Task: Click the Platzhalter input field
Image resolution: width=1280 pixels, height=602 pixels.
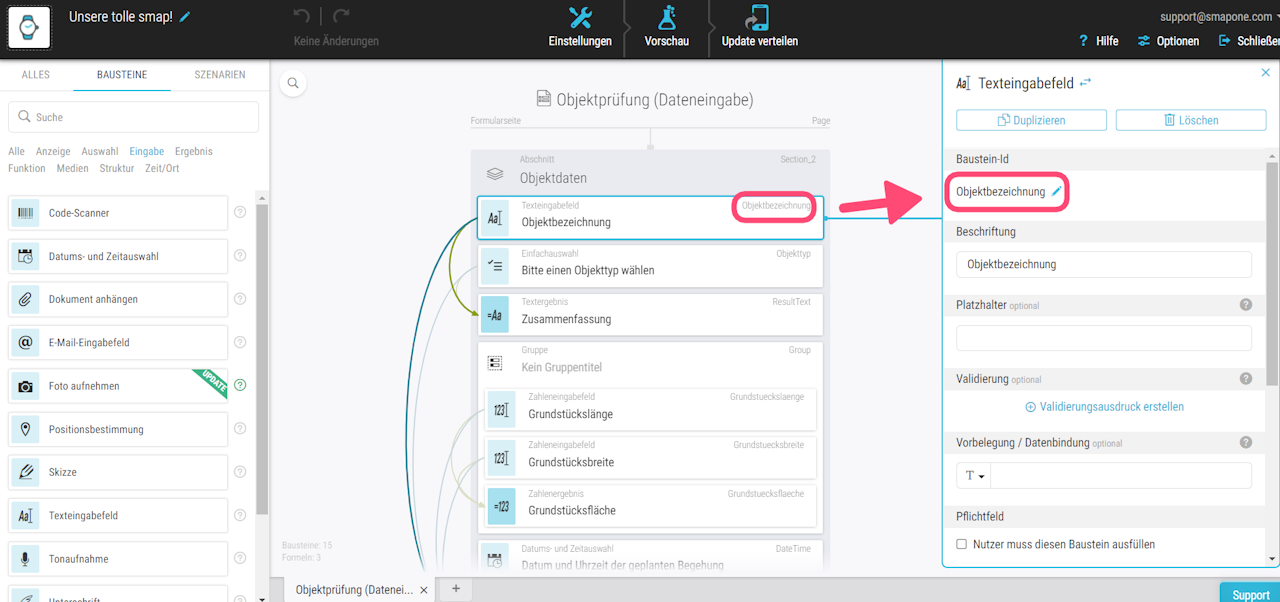Action: 1104,338
